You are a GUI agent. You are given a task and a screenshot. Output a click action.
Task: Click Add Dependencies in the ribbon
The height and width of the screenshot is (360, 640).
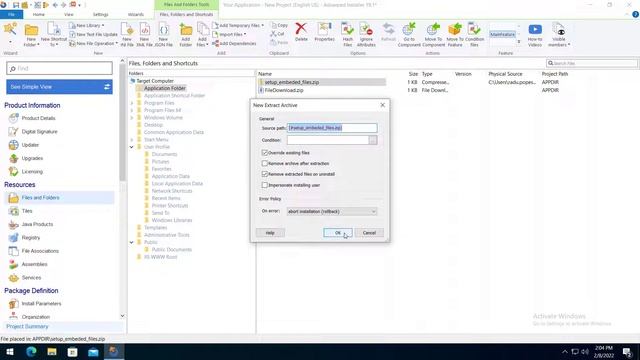[234, 43]
